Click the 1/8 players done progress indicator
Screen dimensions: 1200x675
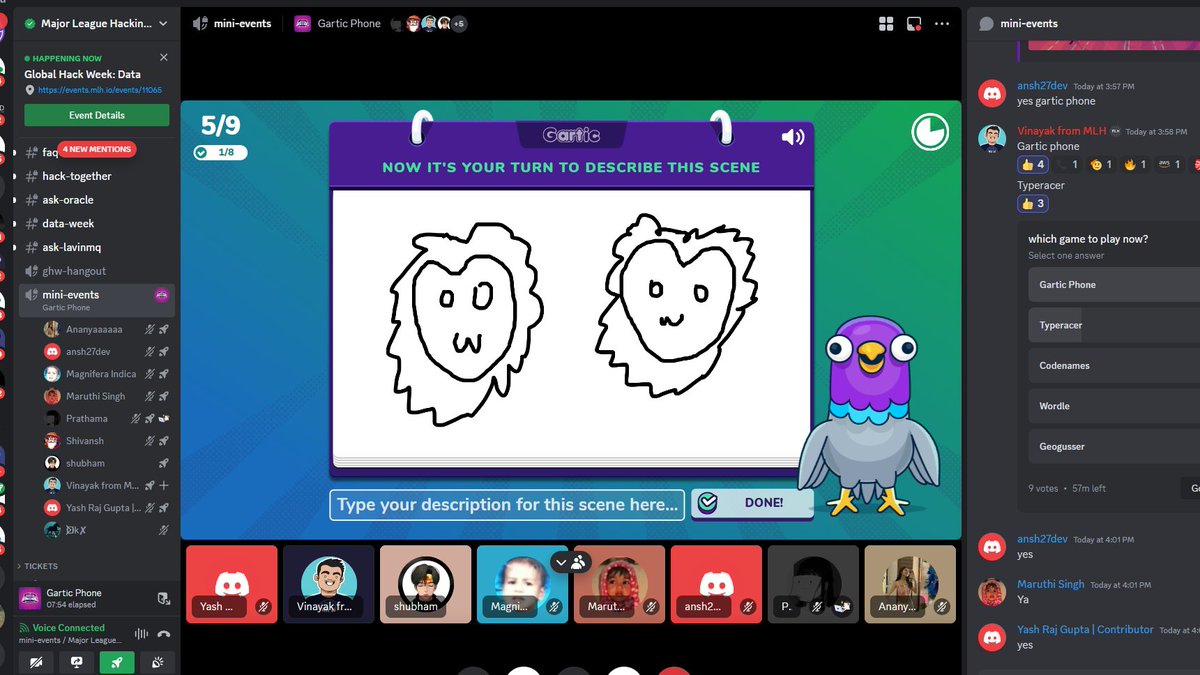220,152
